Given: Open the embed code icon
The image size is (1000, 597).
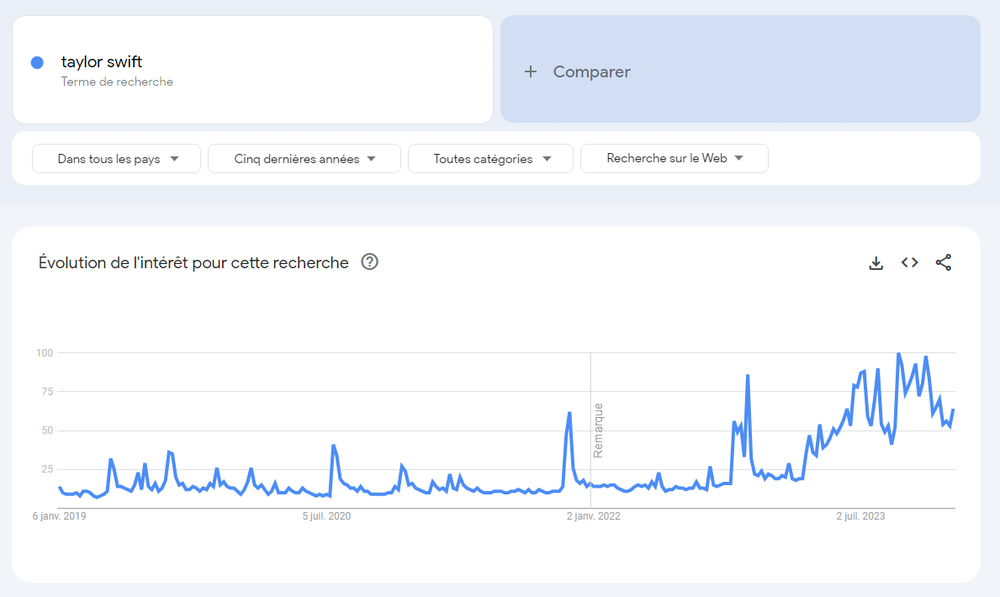Looking at the screenshot, I should pos(909,263).
